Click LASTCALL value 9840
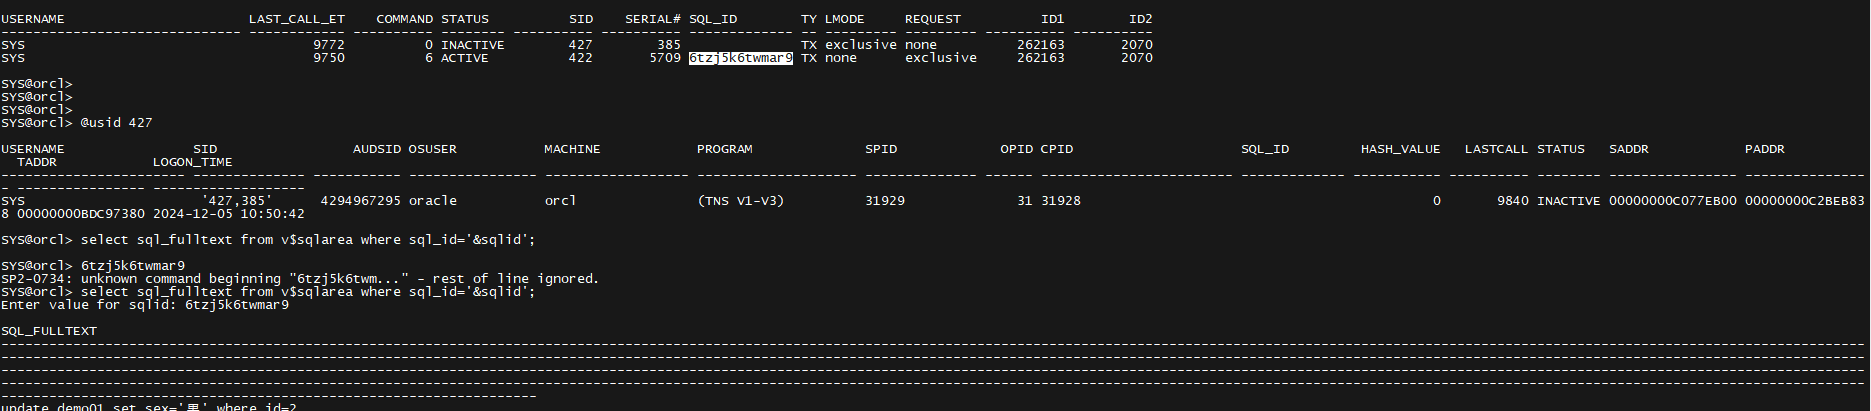 coord(1512,201)
